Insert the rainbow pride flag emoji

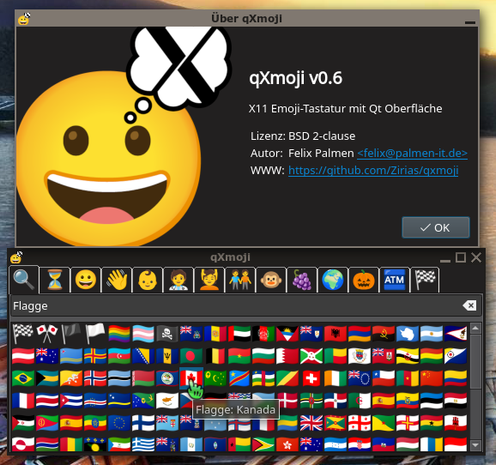click(119, 334)
